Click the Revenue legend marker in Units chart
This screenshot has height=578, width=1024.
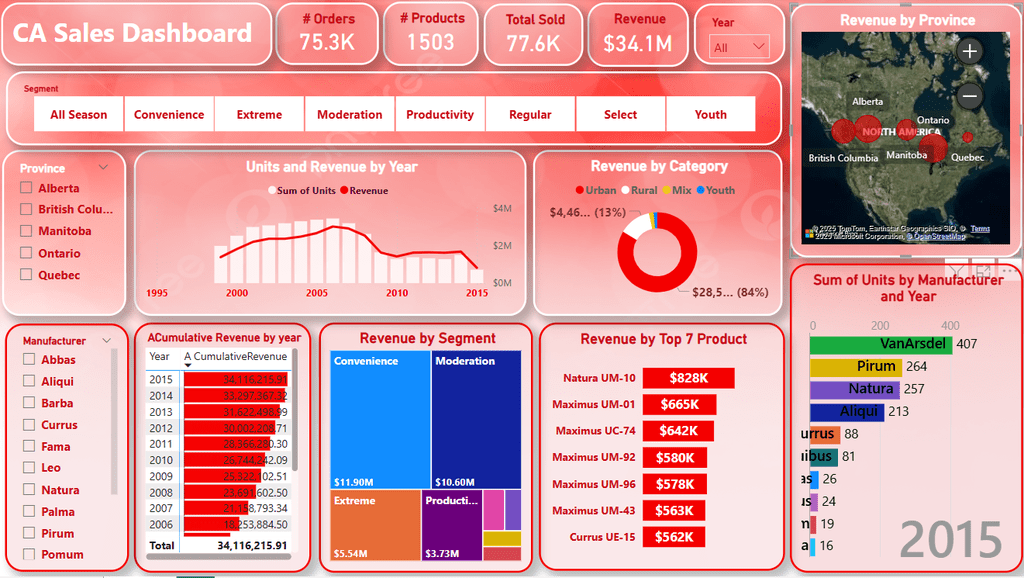pyautogui.click(x=344, y=191)
